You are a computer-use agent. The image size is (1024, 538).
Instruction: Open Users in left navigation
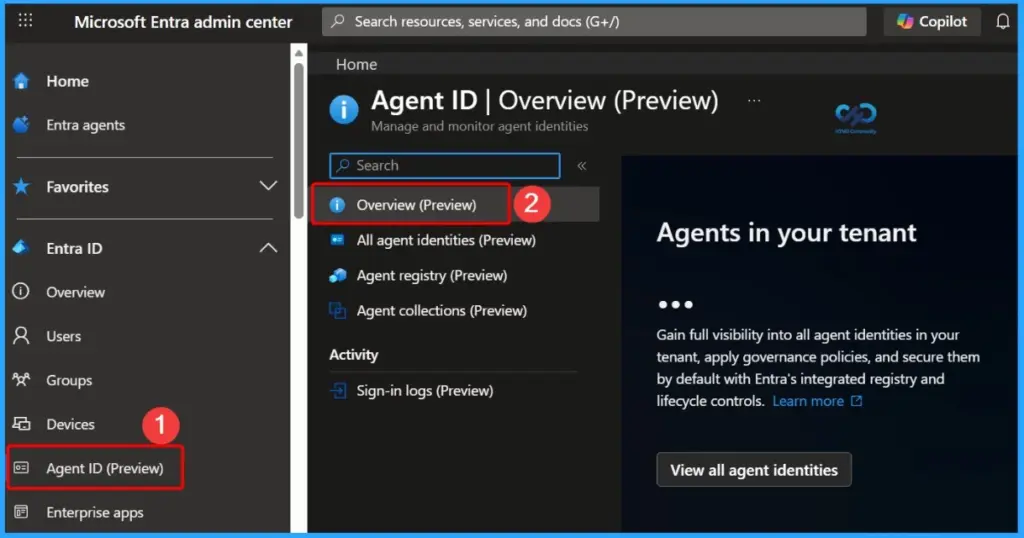tap(63, 336)
